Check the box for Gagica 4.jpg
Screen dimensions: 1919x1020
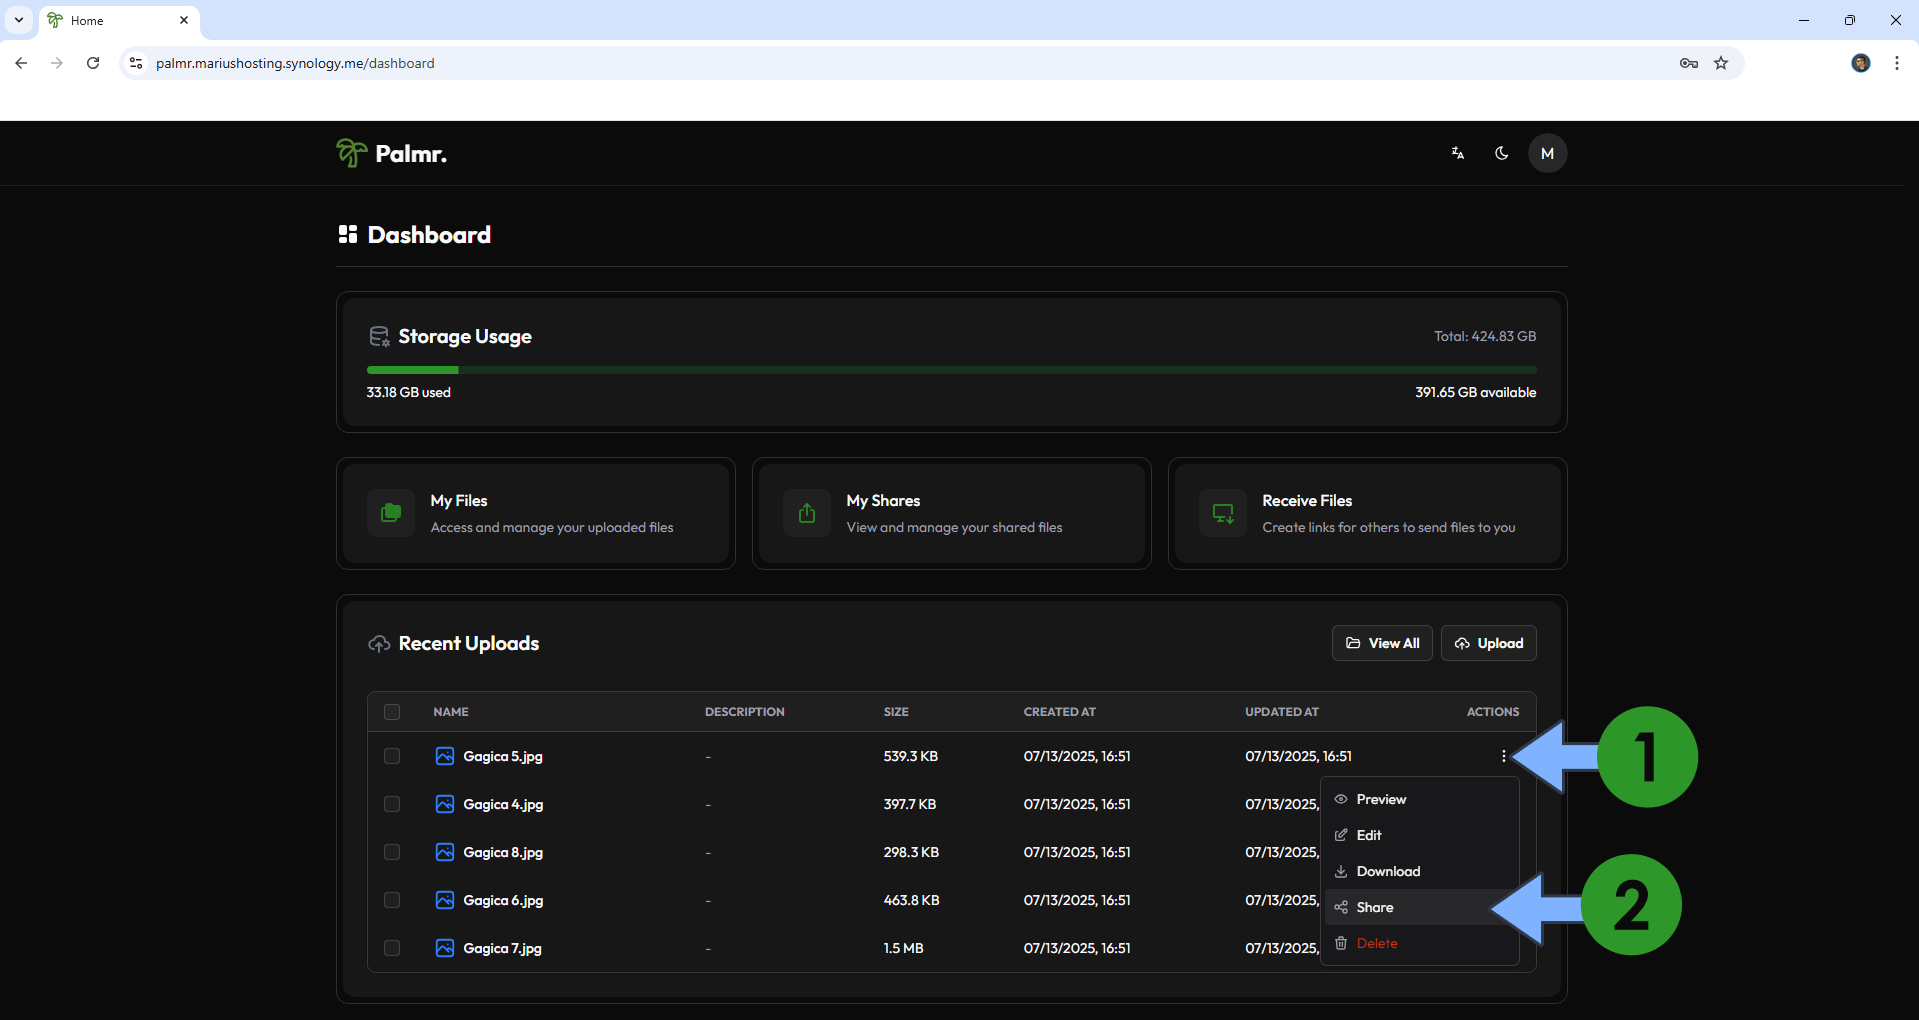pyautogui.click(x=392, y=804)
